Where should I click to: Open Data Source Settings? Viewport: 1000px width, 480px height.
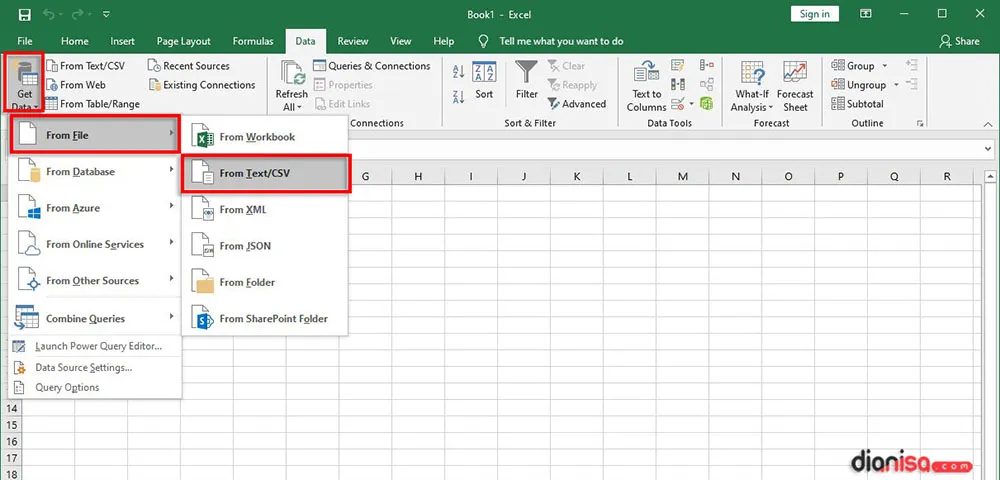(94, 368)
